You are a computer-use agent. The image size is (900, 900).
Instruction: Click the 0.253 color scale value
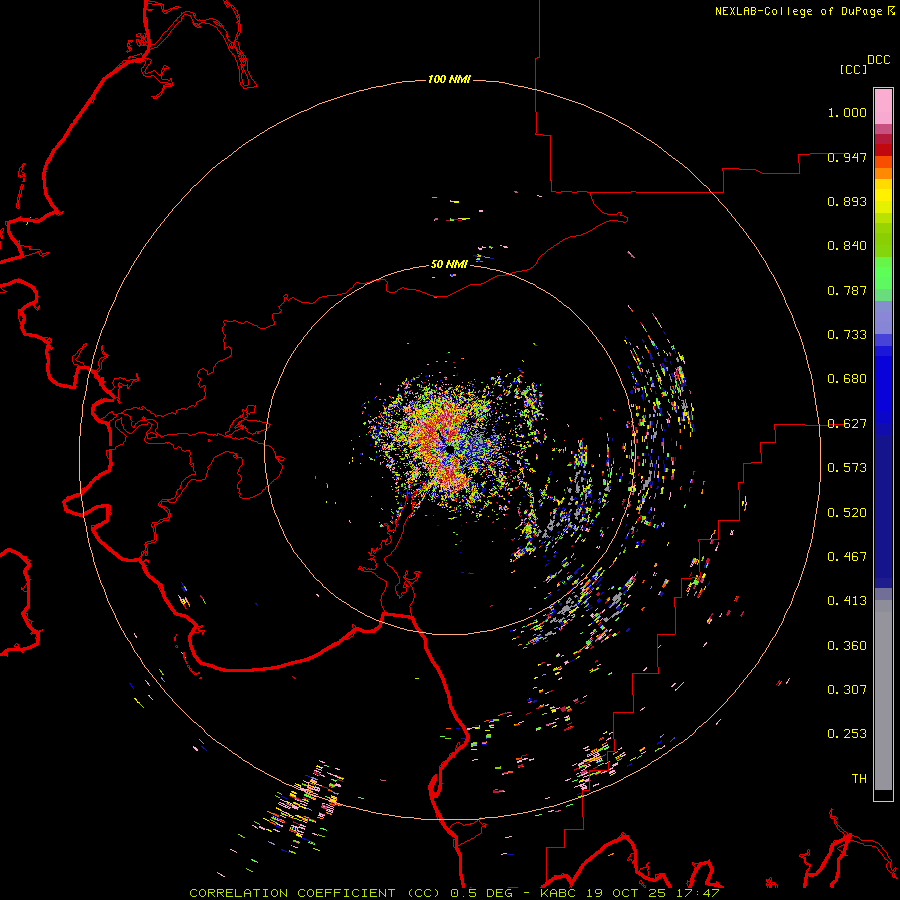pyautogui.click(x=847, y=734)
